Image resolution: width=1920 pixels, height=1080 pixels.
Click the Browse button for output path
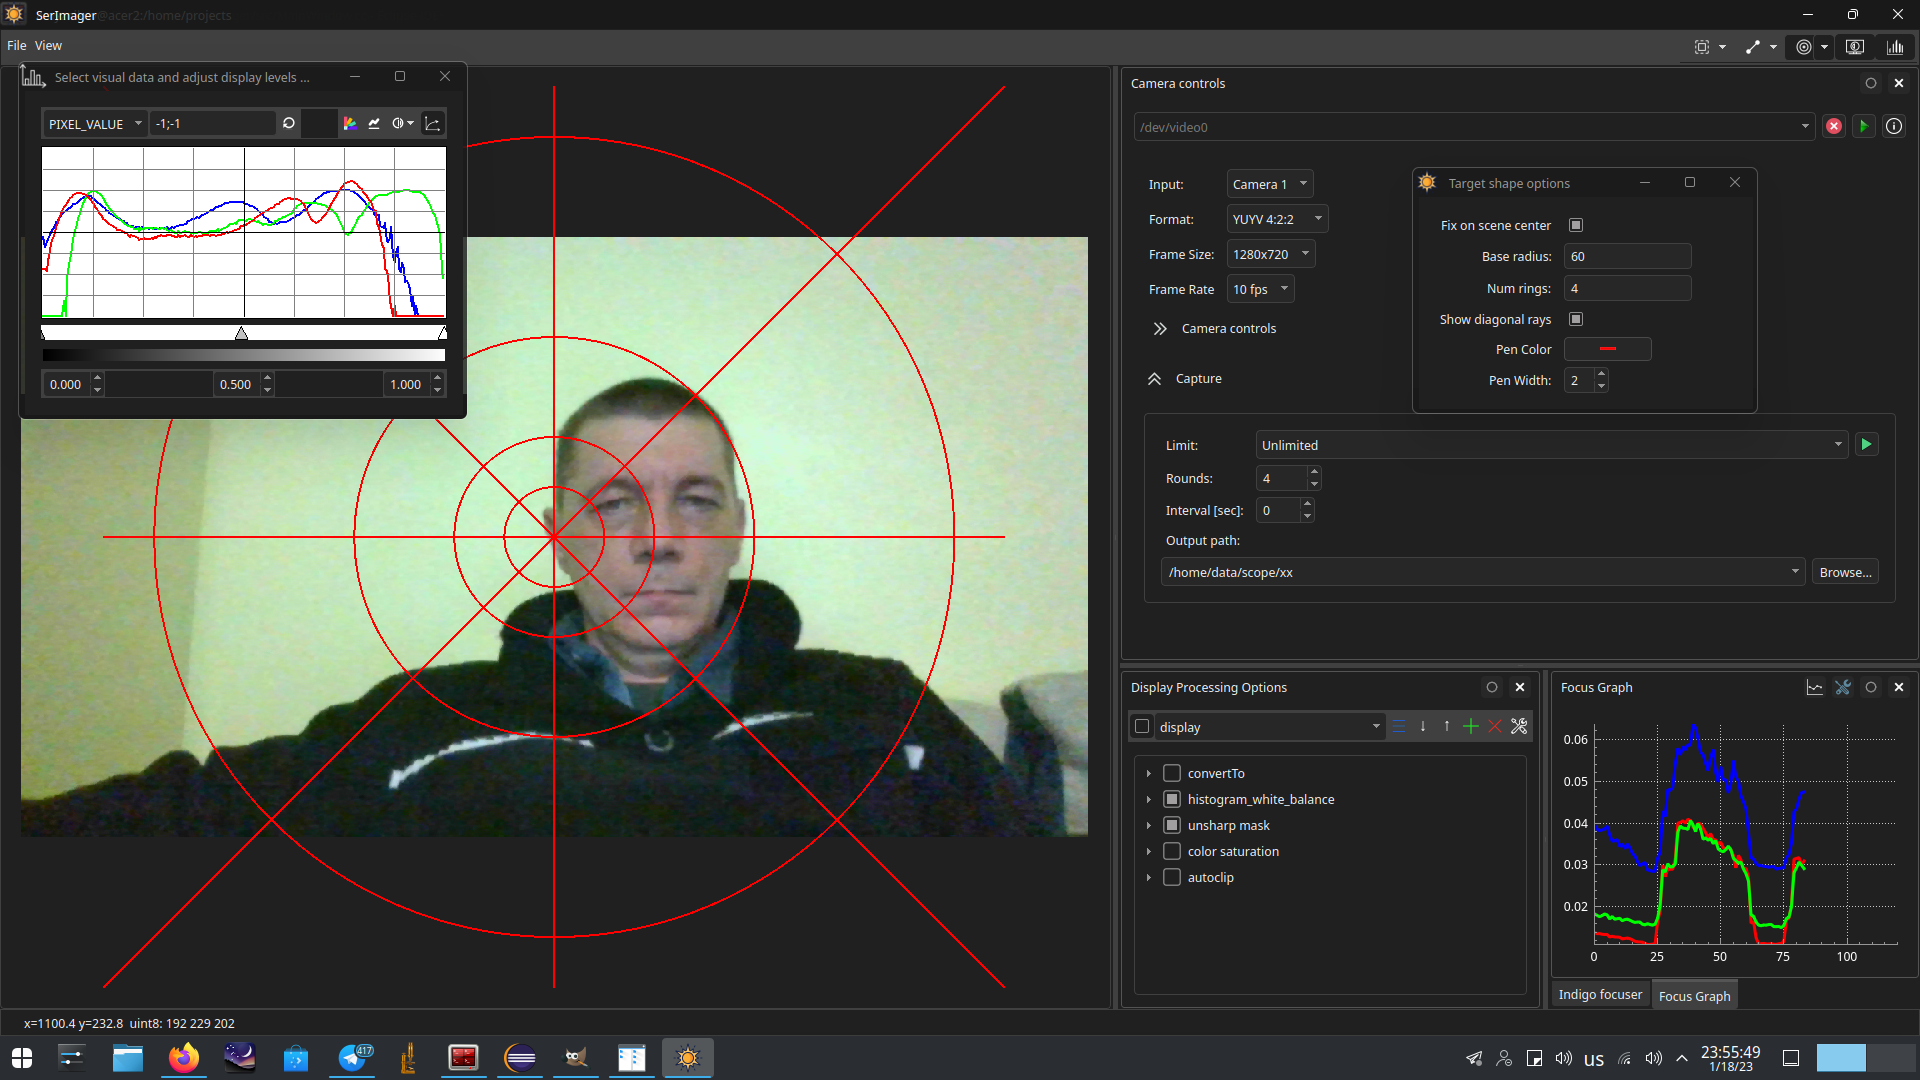1845,571
